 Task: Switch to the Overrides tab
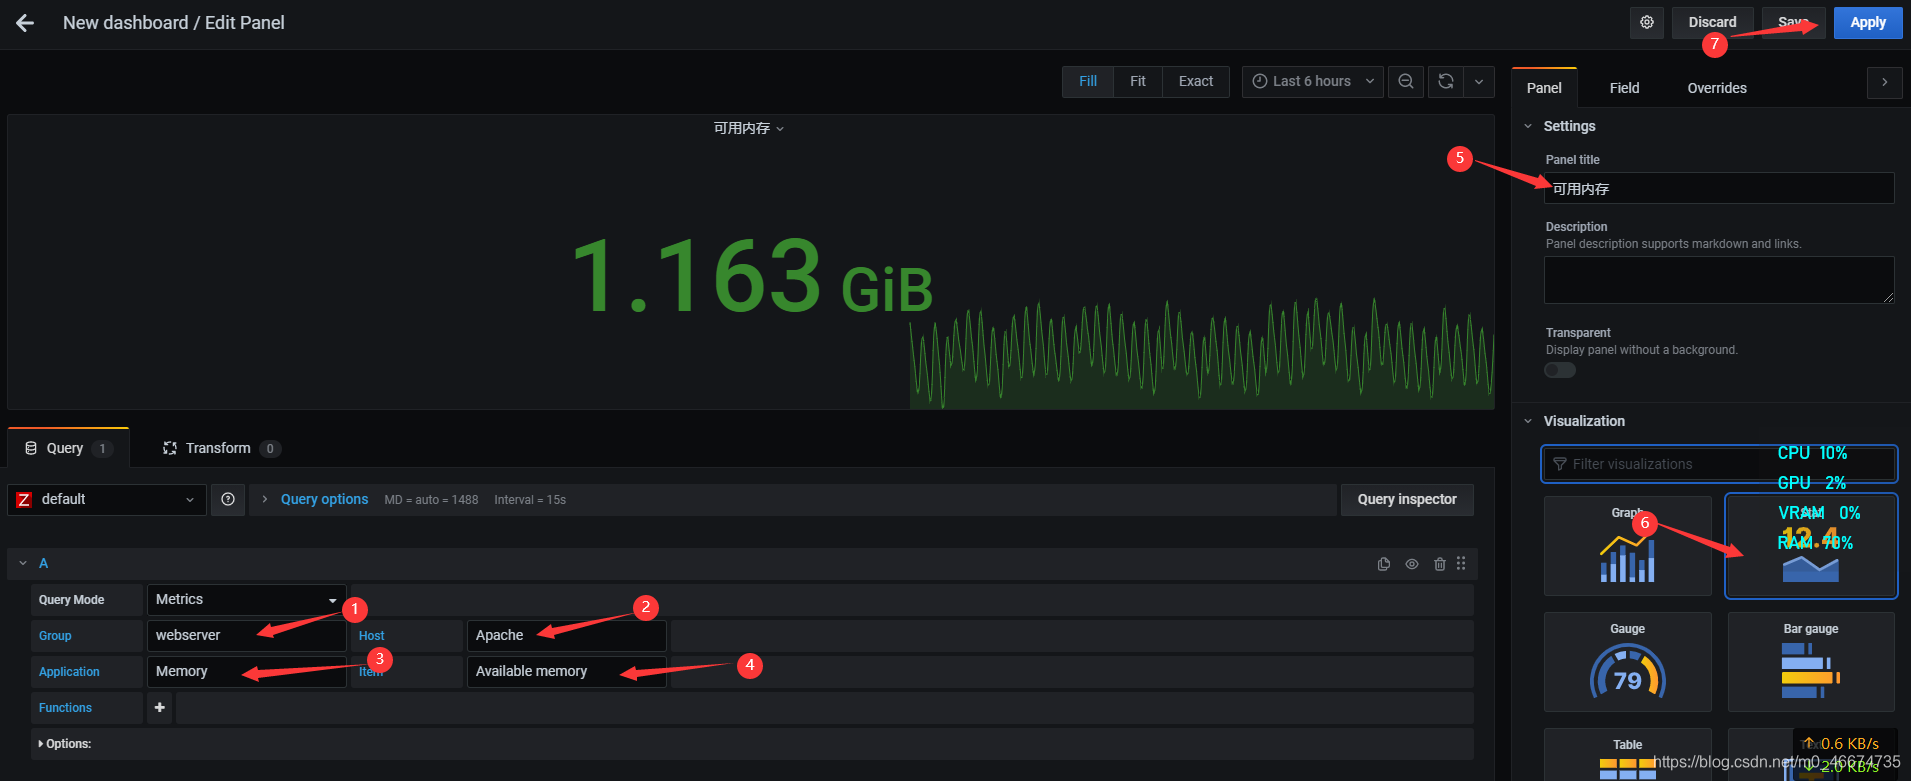click(1716, 88)
